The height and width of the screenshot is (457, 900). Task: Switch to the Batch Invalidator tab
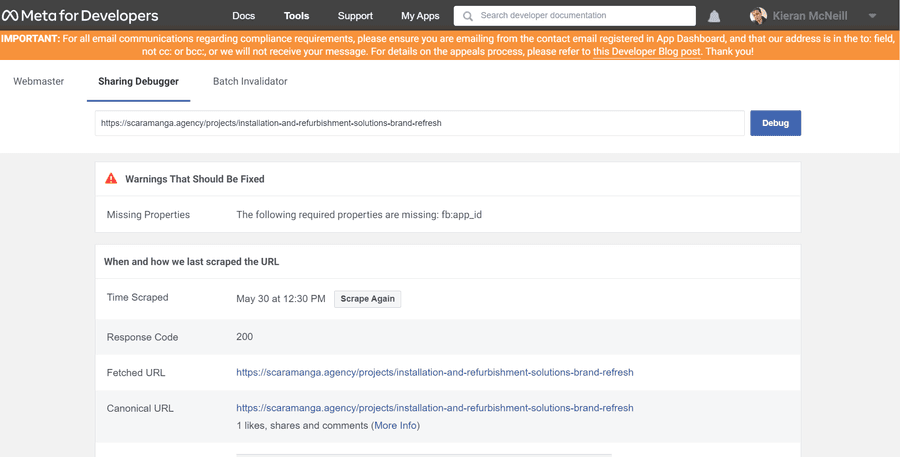[x=250, y=82]
